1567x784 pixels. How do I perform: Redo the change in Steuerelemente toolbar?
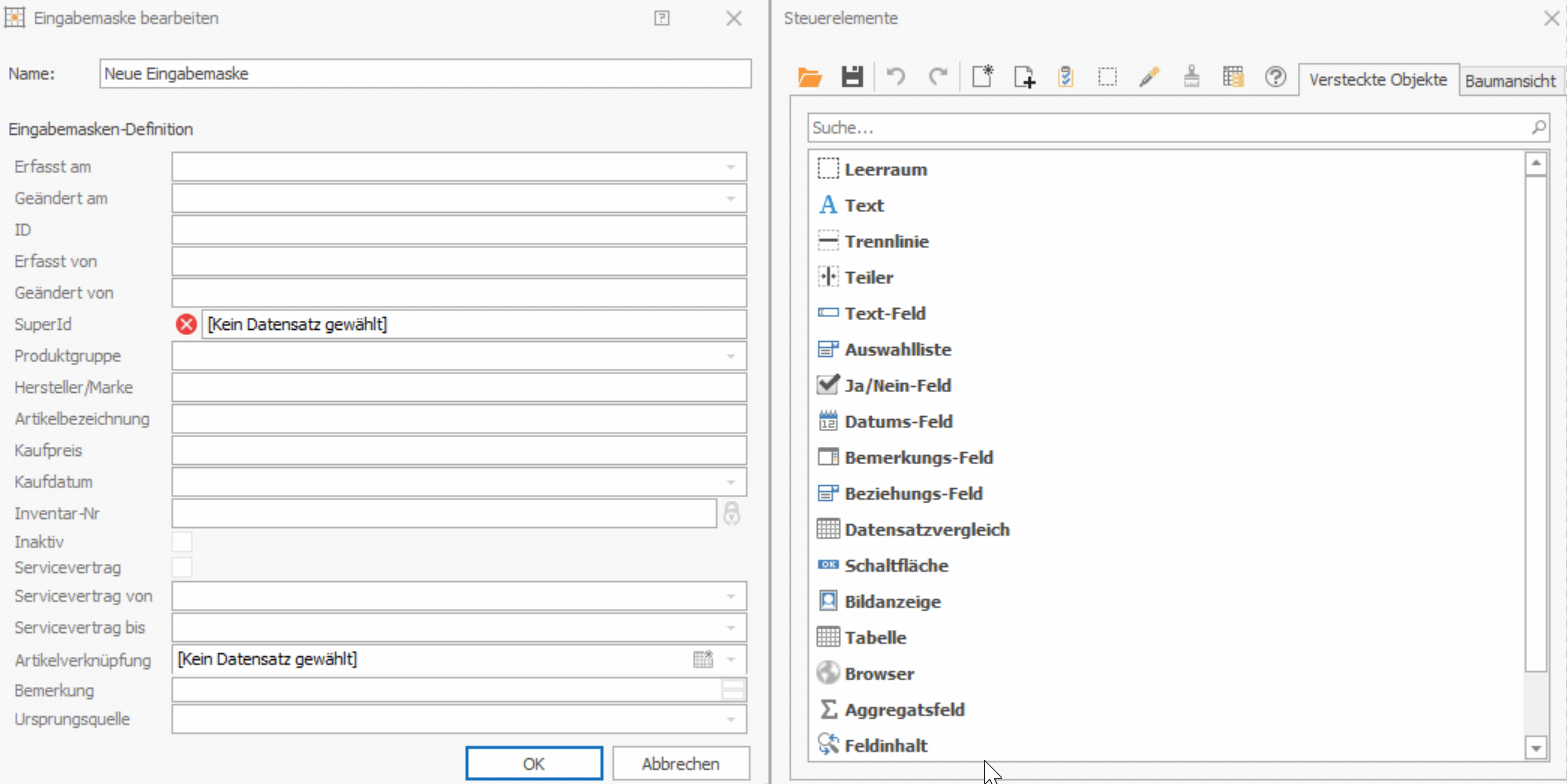938,77
